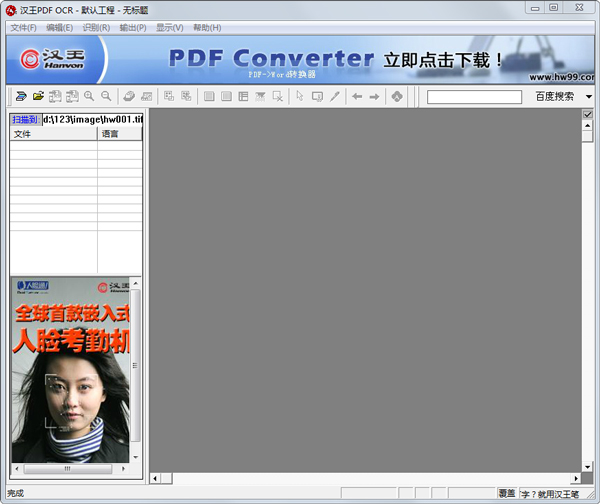Click the deskew image toolbar icon
The height and width of the screenshot is (504, 600).
pos(147,96)
